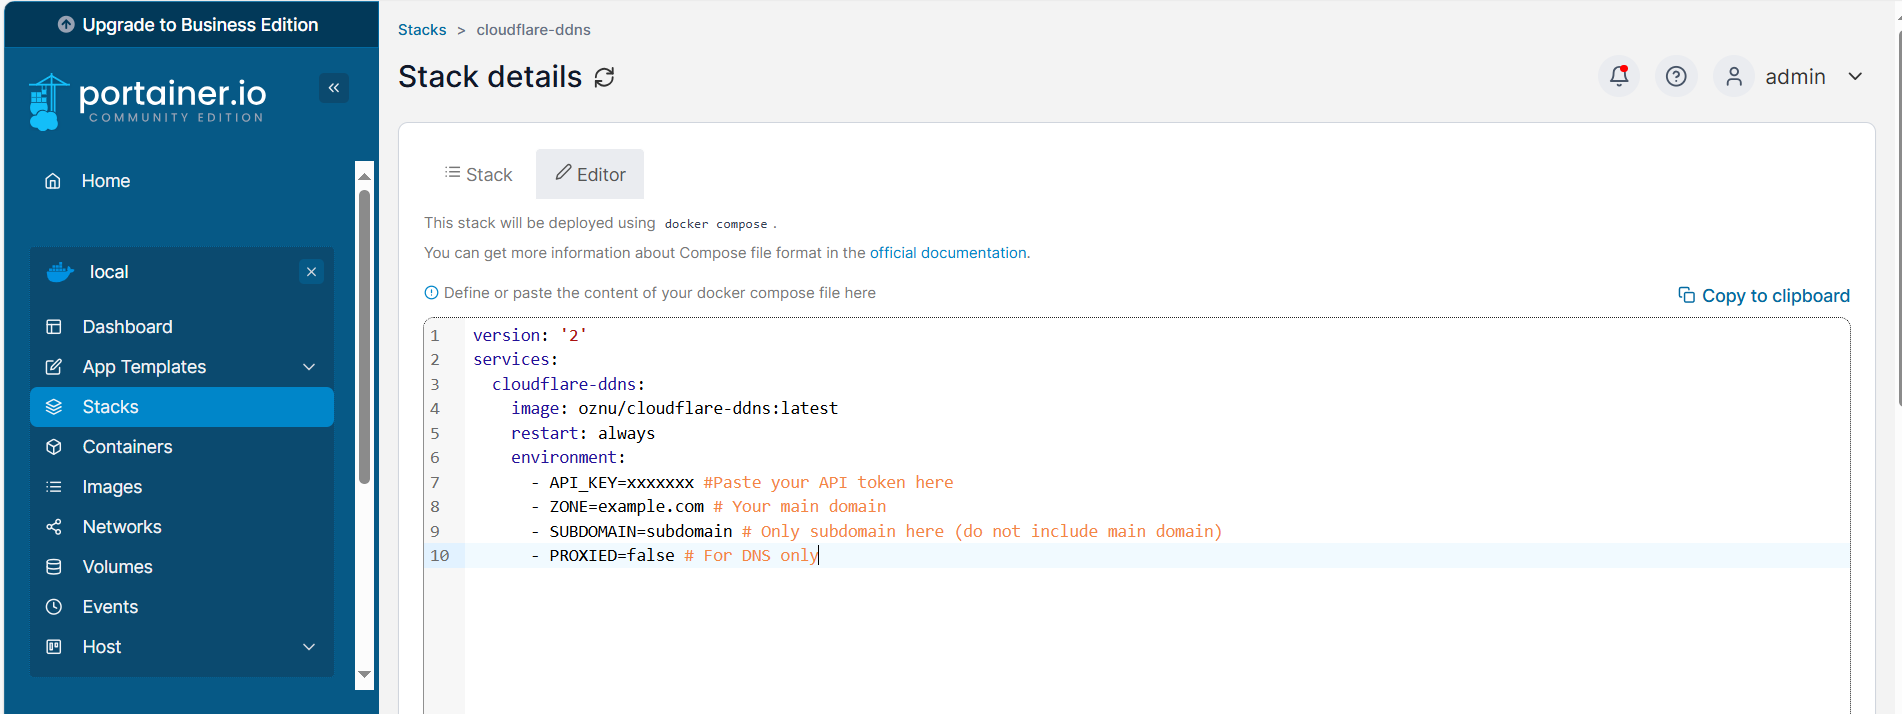
Task: Click the restart: always line
Action: [583, 433]
